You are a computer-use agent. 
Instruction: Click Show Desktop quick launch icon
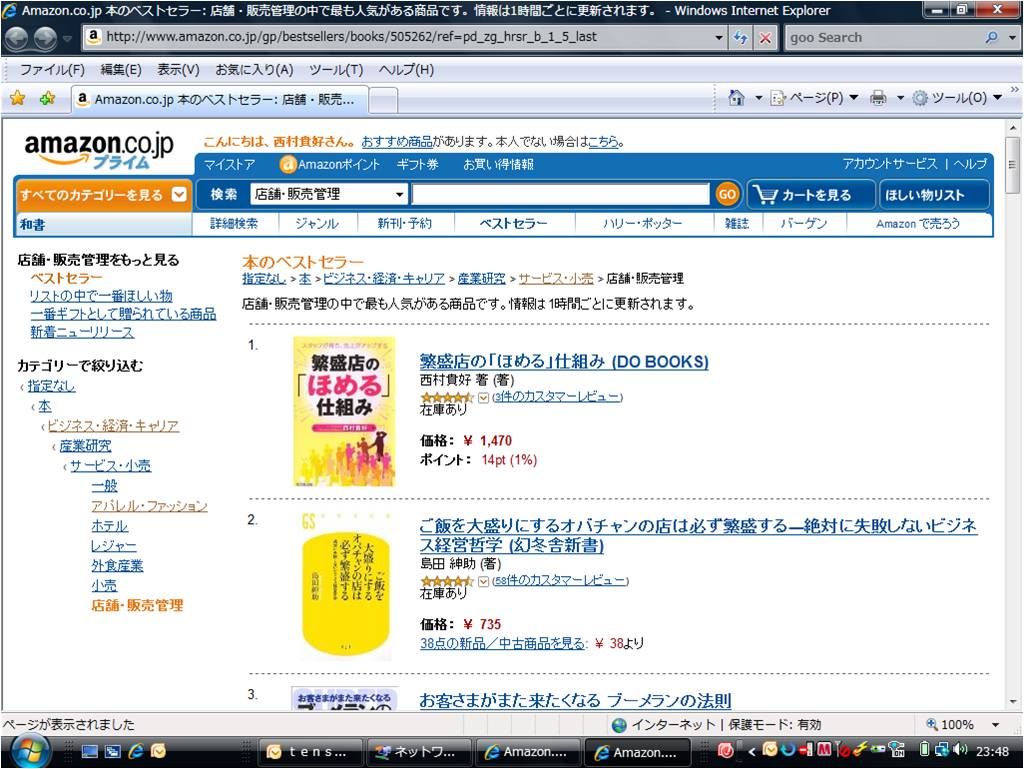coord(89,751)
